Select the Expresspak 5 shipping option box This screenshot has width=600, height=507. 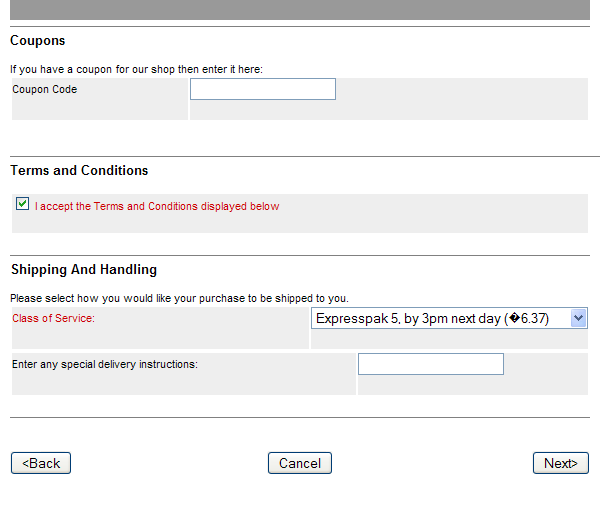click(x=449, y=318)
